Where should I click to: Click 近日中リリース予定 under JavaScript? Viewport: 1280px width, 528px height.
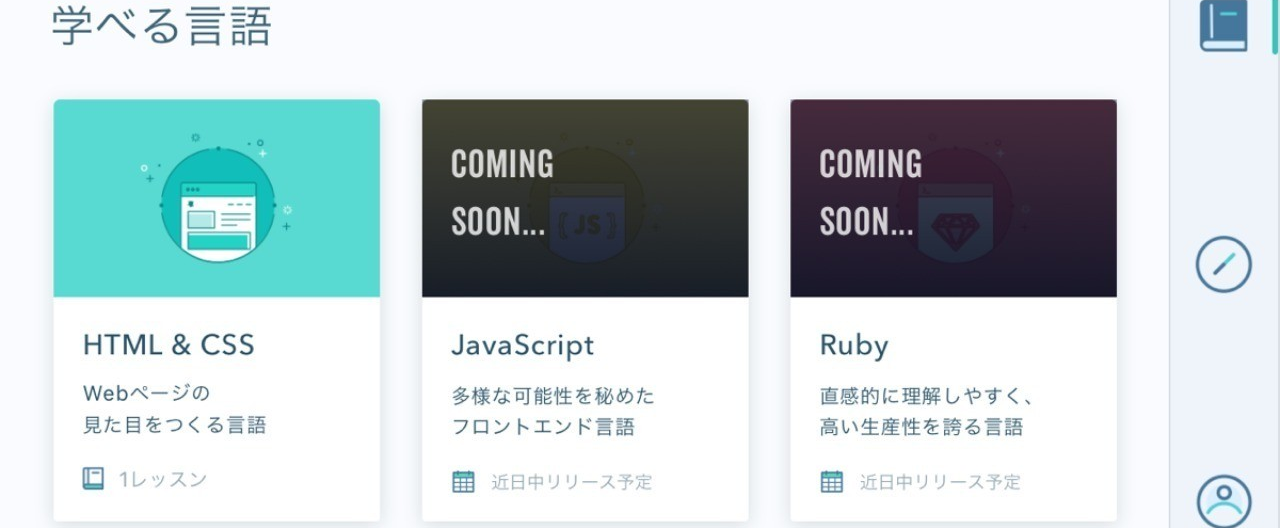click(572, 482)
